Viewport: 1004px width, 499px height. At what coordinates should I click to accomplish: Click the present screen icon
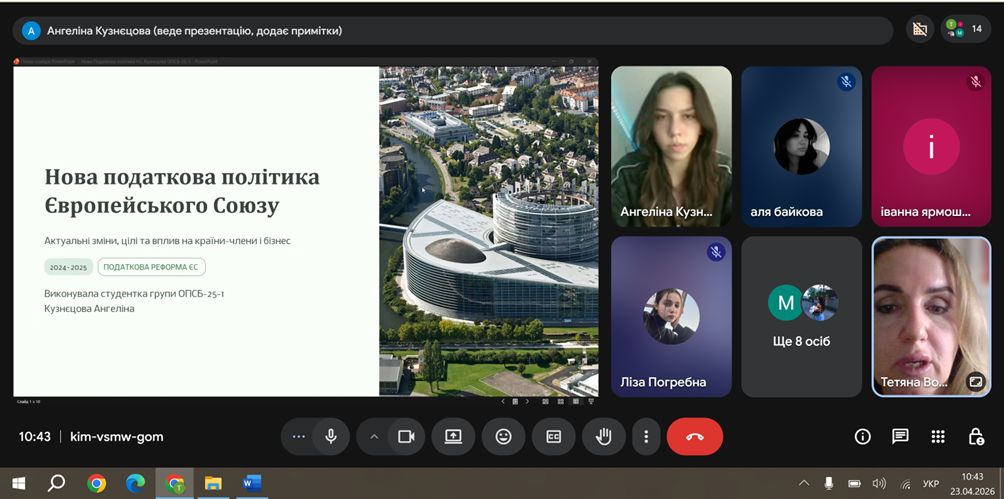(453, 437)
